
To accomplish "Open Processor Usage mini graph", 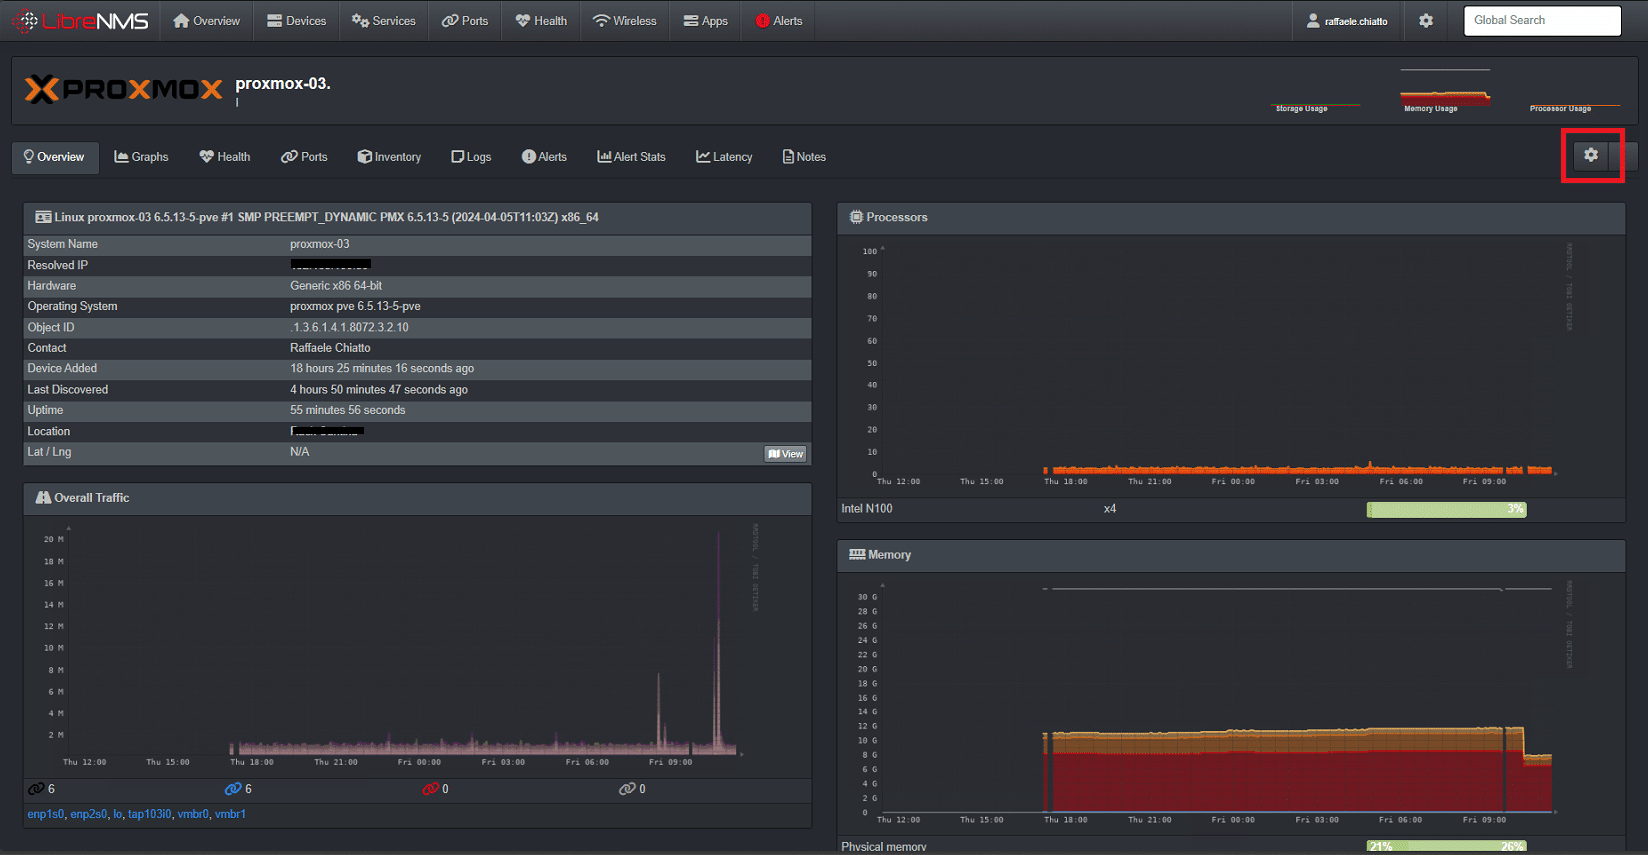I will click(x=1574, y=91).
